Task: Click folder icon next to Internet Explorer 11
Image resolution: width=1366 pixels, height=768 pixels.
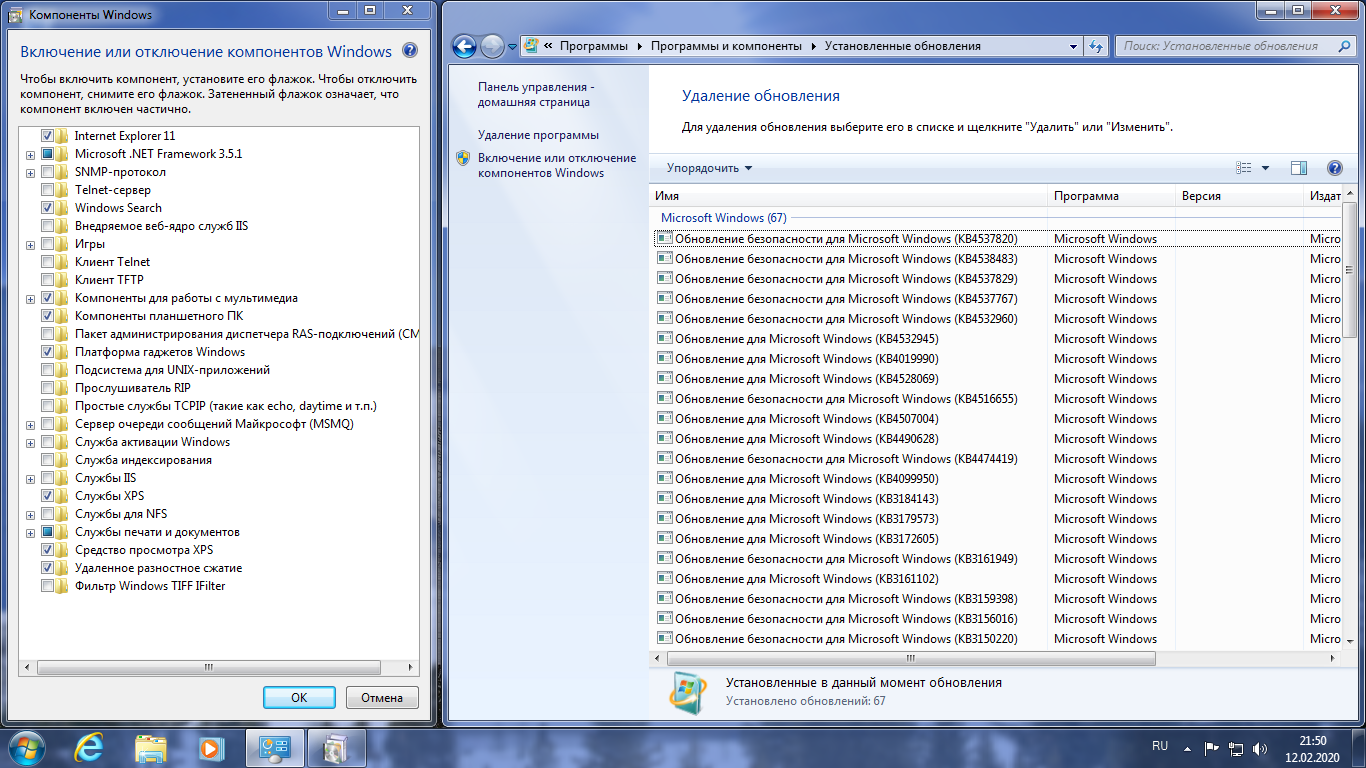Action: click(63, 136)
